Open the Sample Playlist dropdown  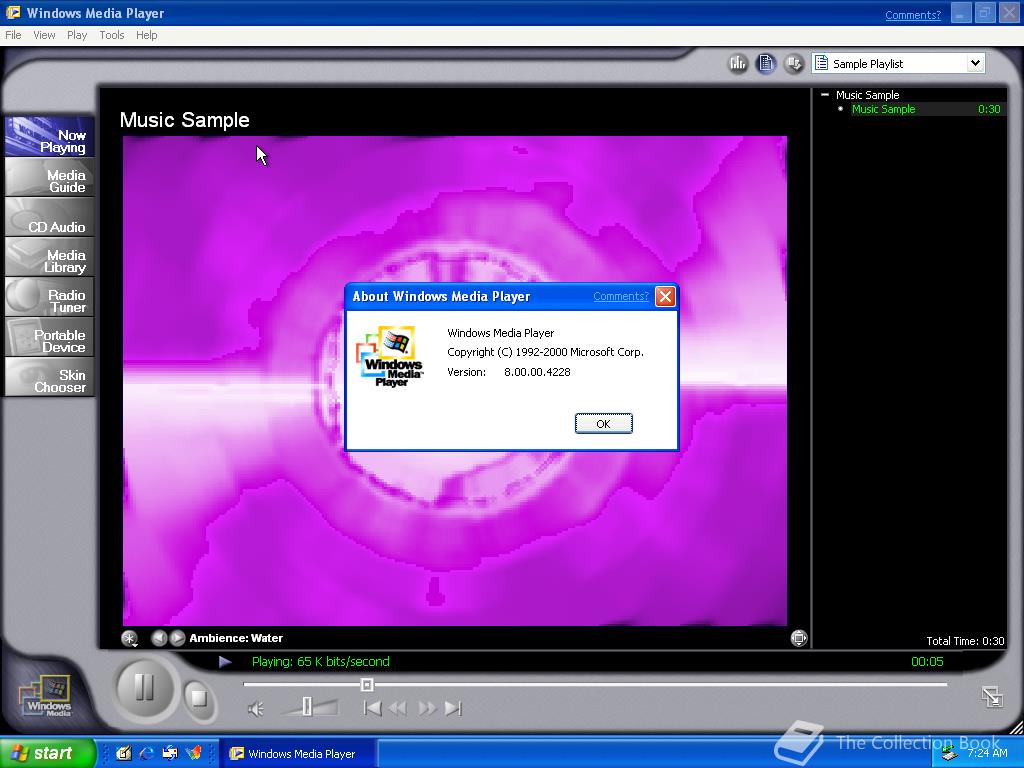(974, 63)
